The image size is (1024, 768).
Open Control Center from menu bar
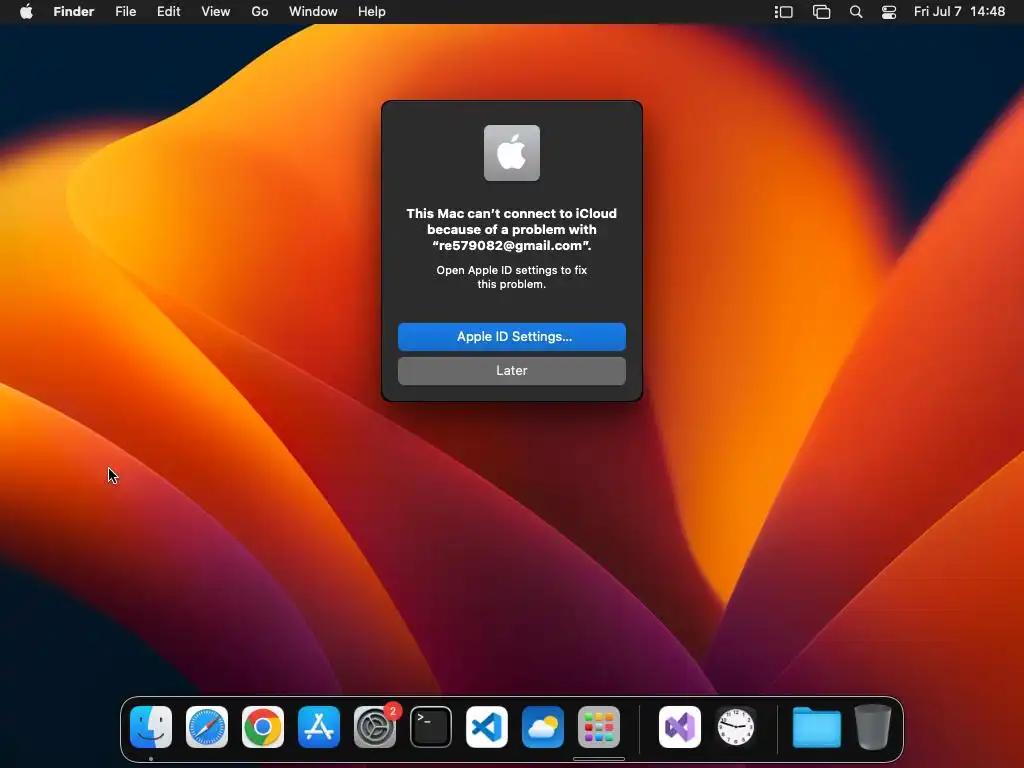pyautogui.click(x=889, y=12)
